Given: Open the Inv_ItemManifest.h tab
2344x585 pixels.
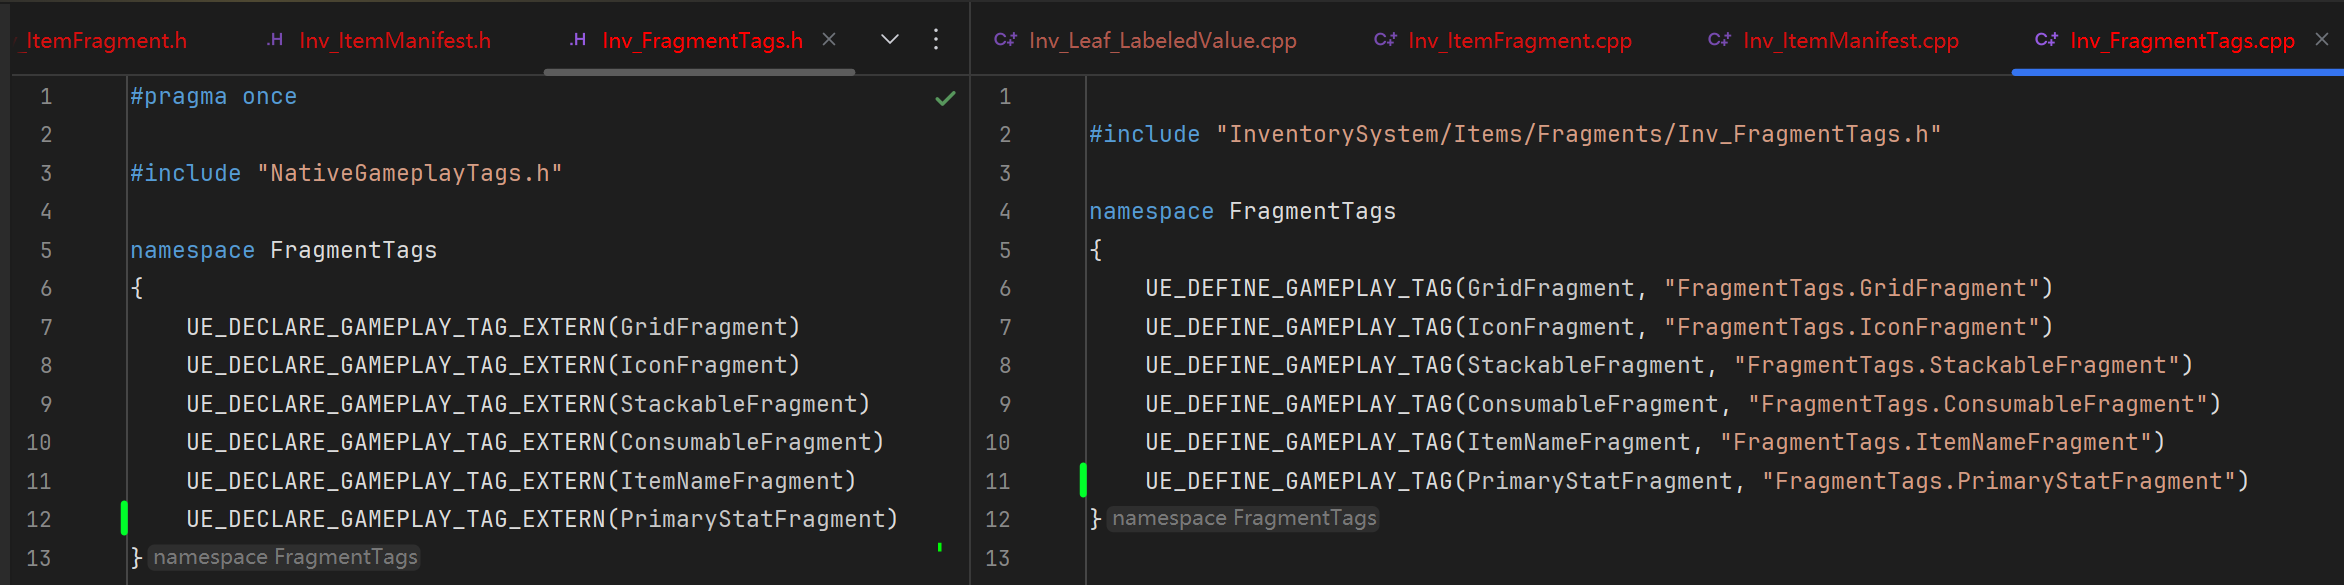Looking at the screenshot, I should 395,41.
